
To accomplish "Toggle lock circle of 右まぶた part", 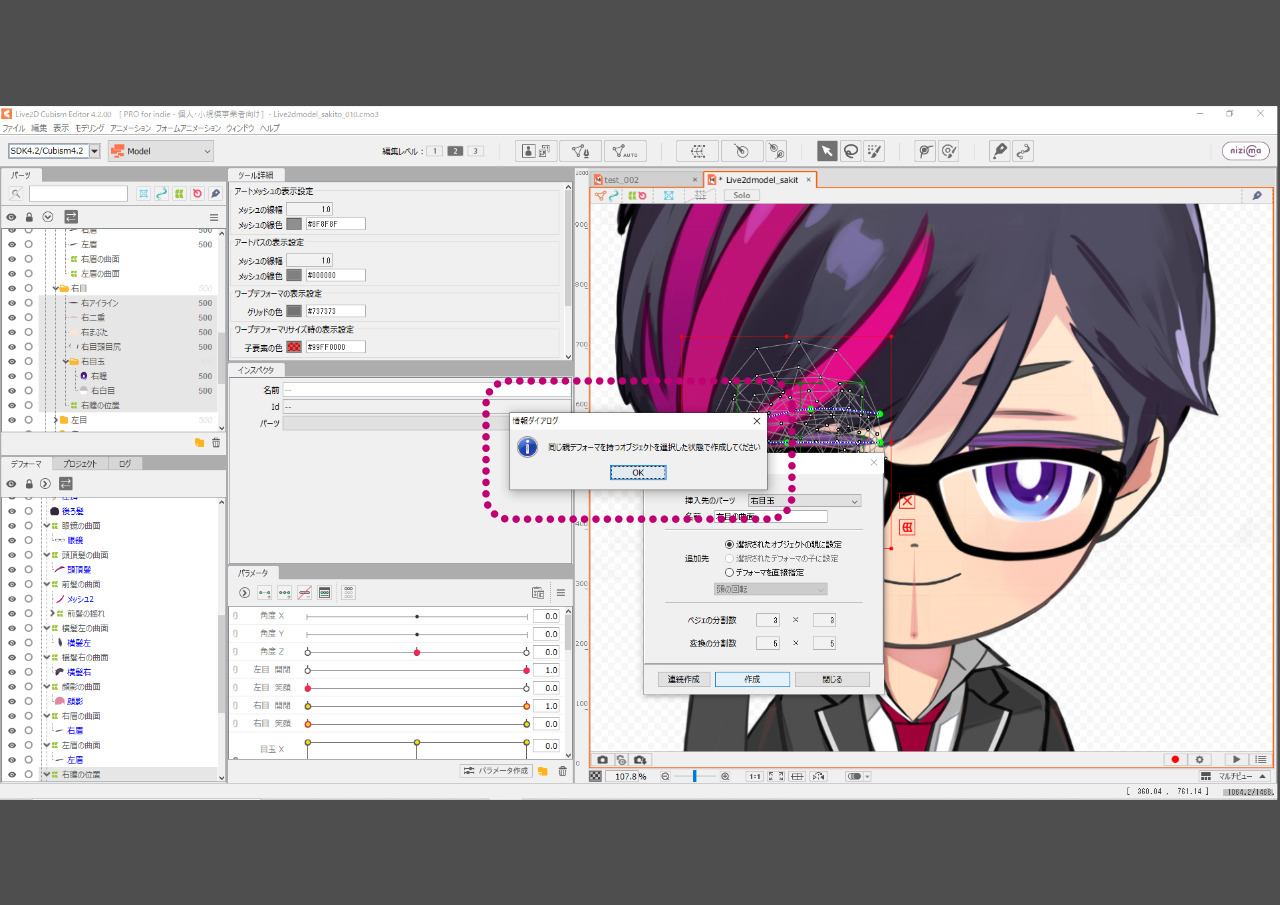I will click(28, 332).
